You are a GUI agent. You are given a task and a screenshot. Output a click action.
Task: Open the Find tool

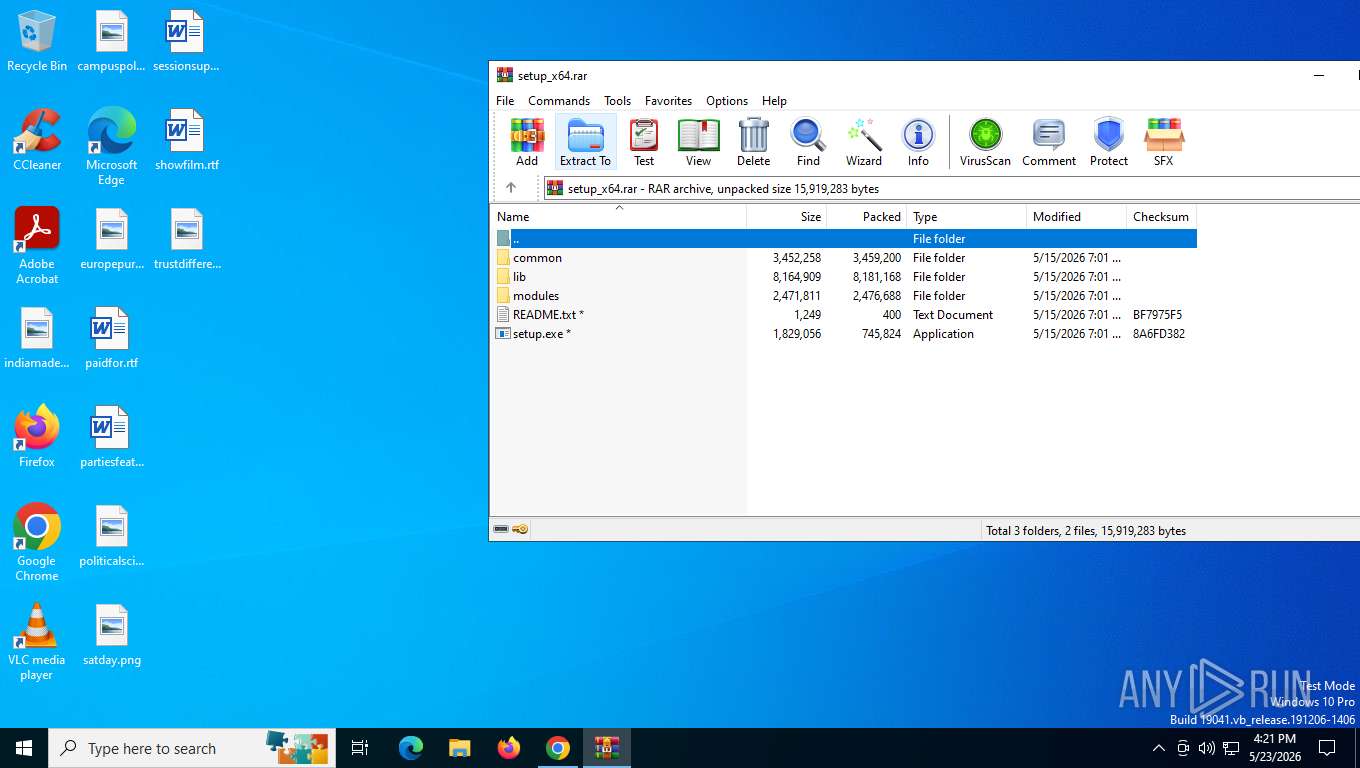(x=808, y=142)
